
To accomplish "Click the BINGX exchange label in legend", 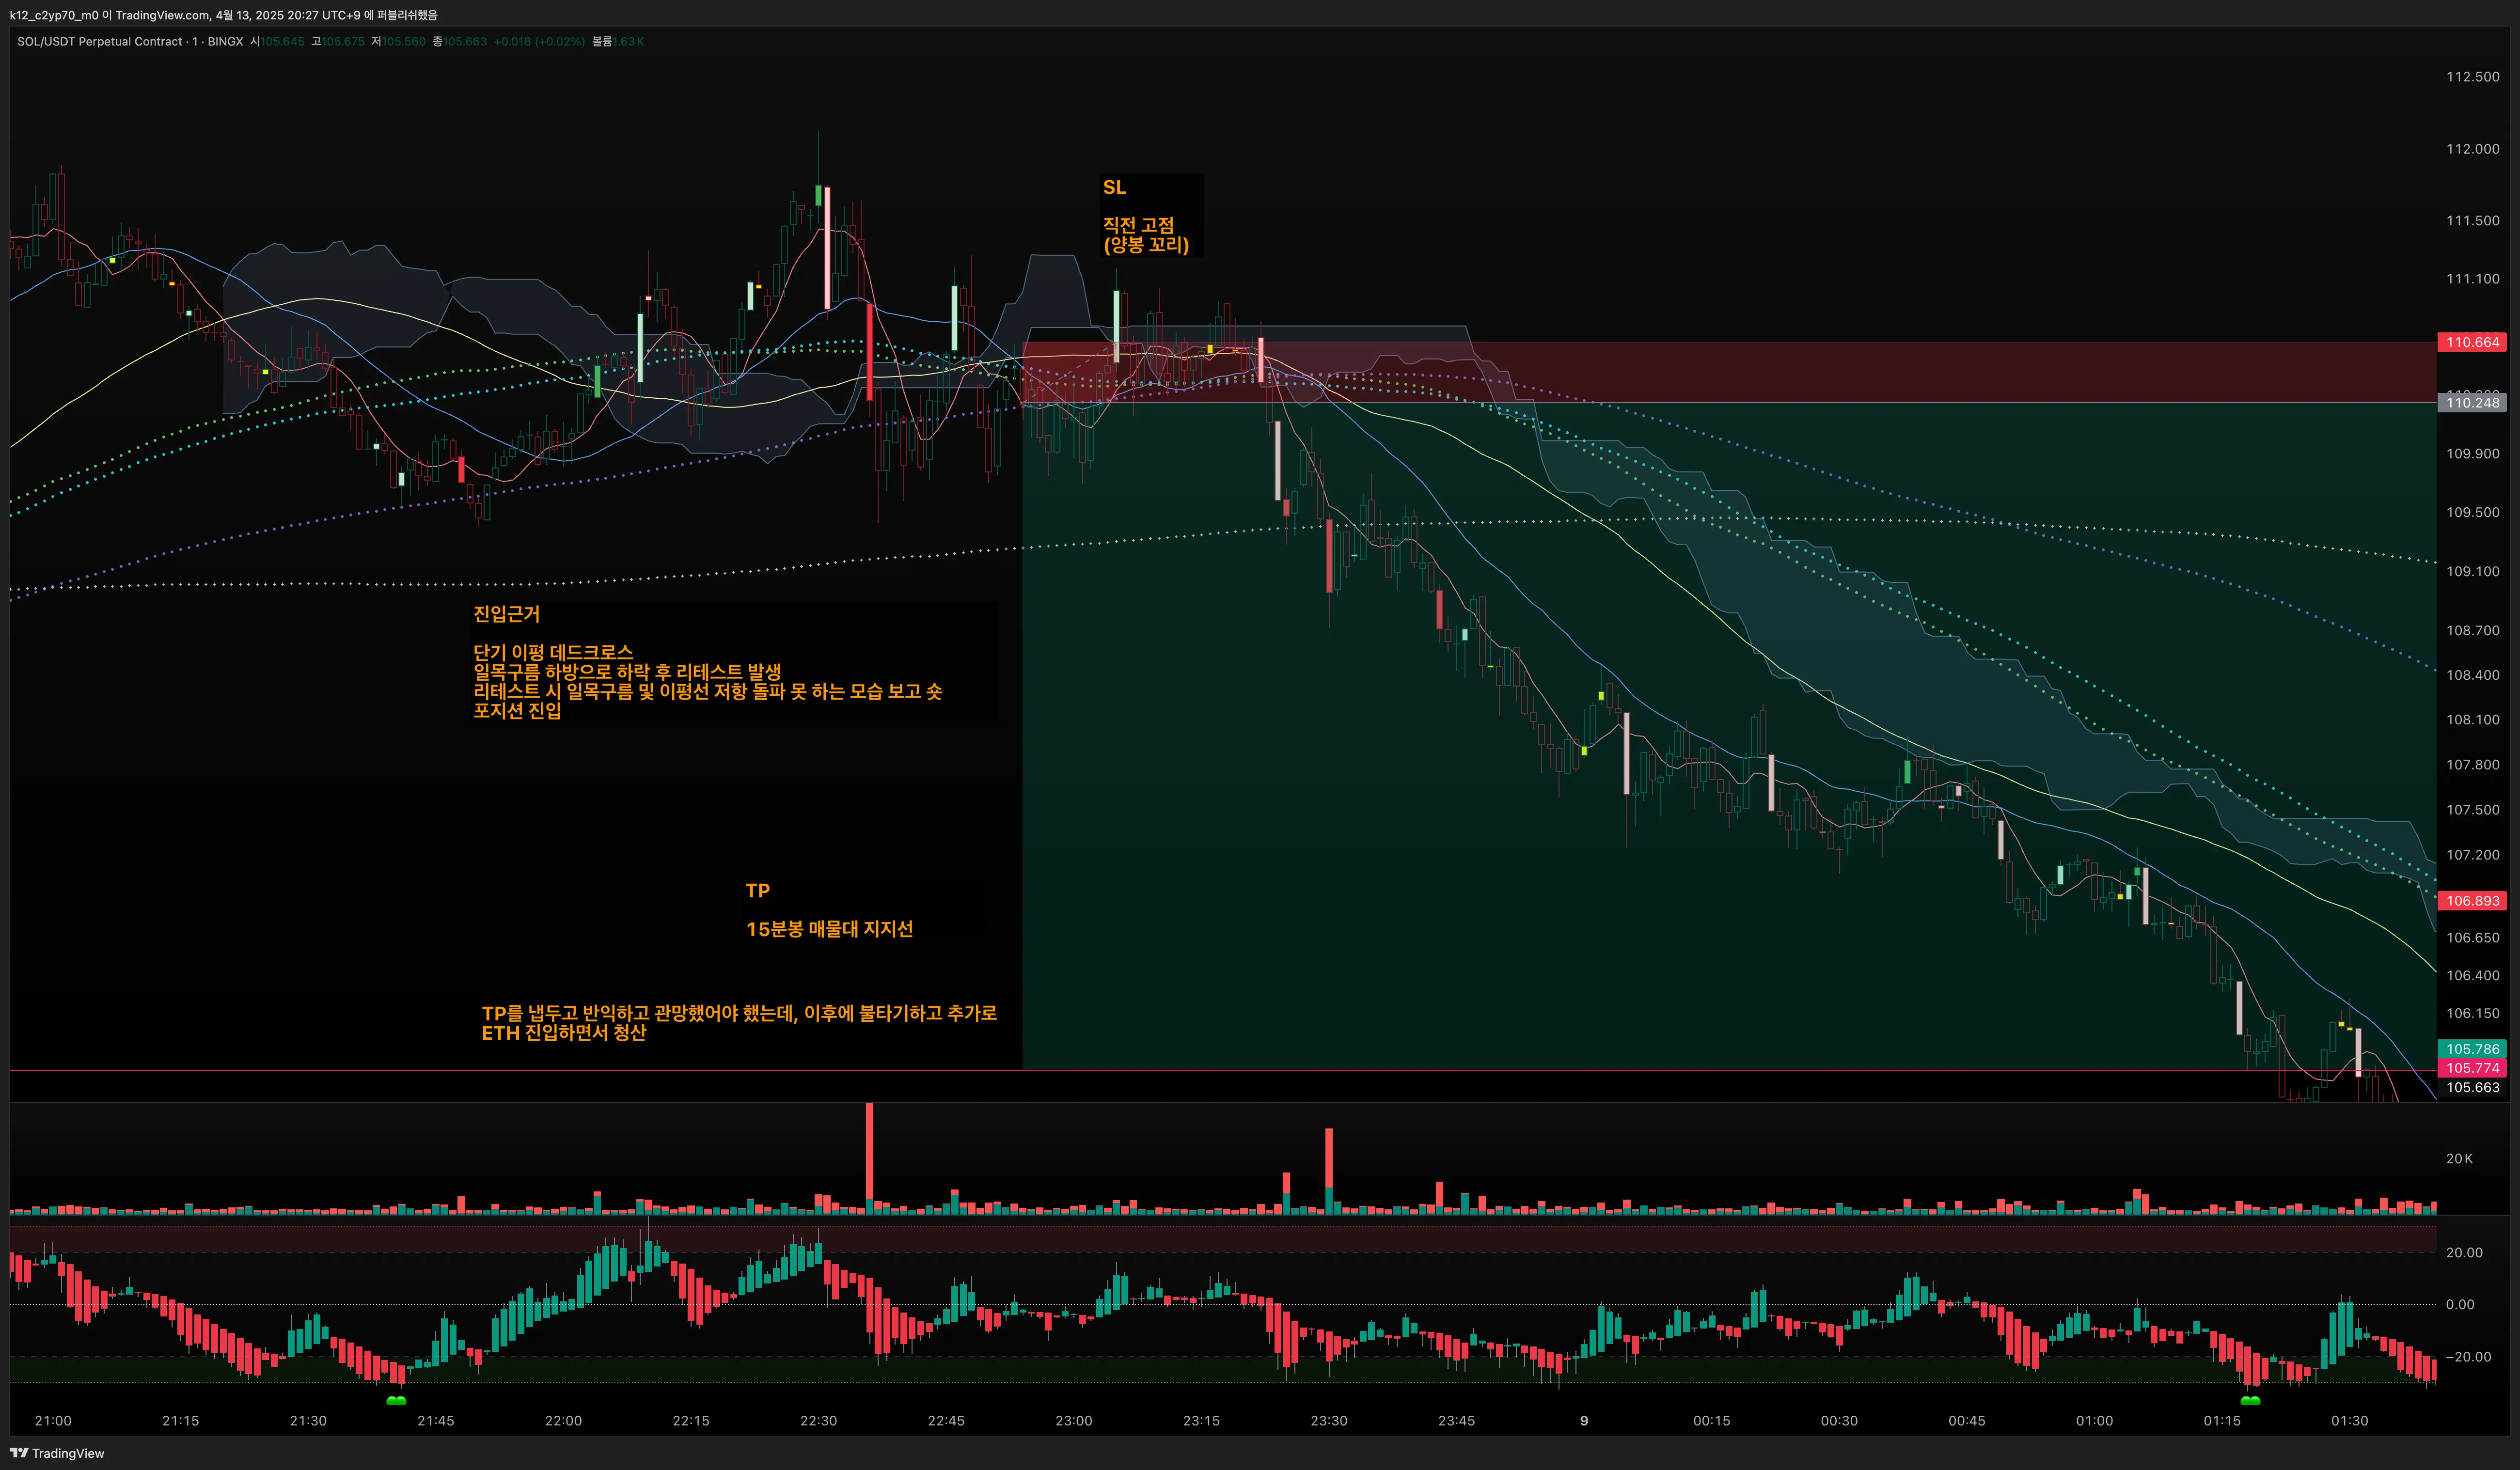I will pyautogui.click(x=225, y=41).
